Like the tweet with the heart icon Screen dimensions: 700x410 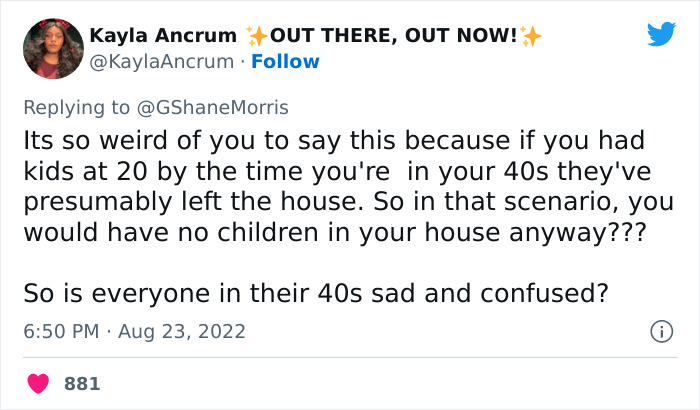click(40, 383)
